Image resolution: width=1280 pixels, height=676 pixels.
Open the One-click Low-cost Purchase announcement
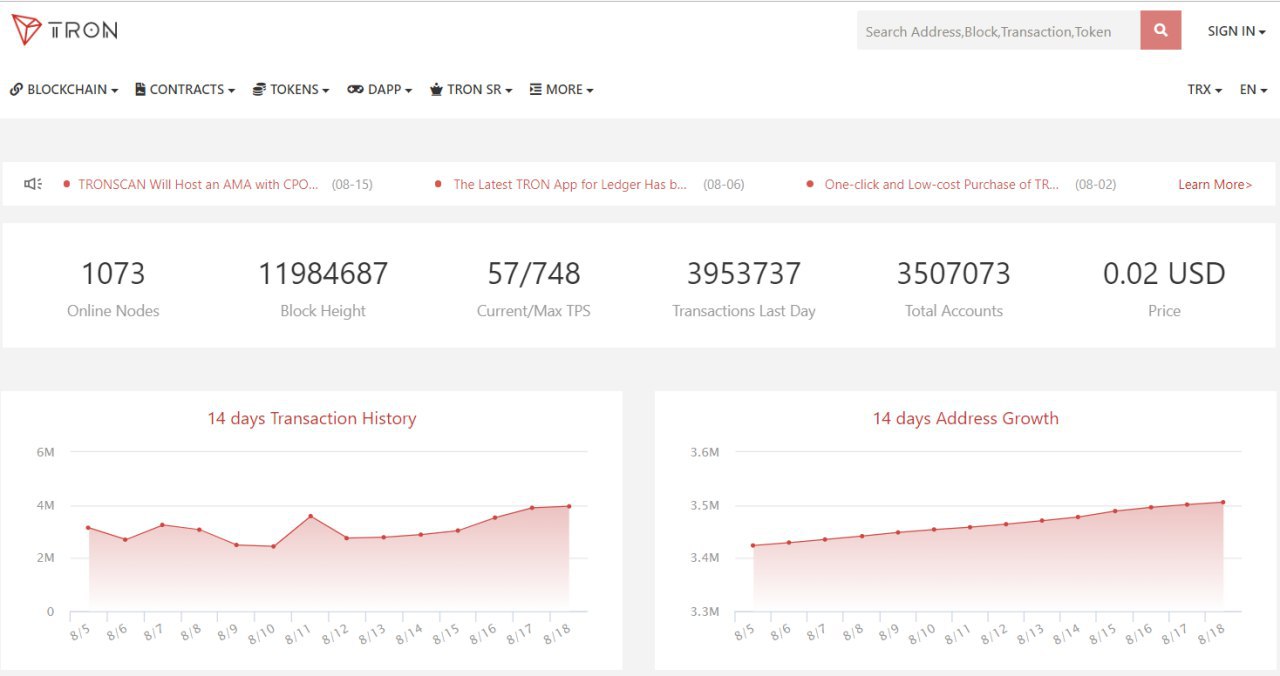tap(942, 184)
